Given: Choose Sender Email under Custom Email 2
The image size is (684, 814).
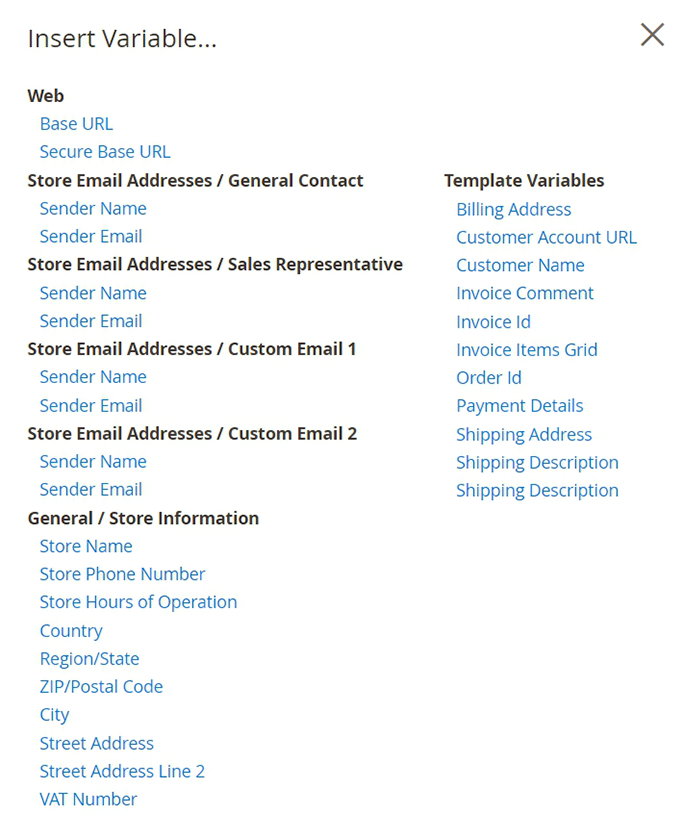Looking at the screenshot, I should pyautogui.click(x=91, y=489).
